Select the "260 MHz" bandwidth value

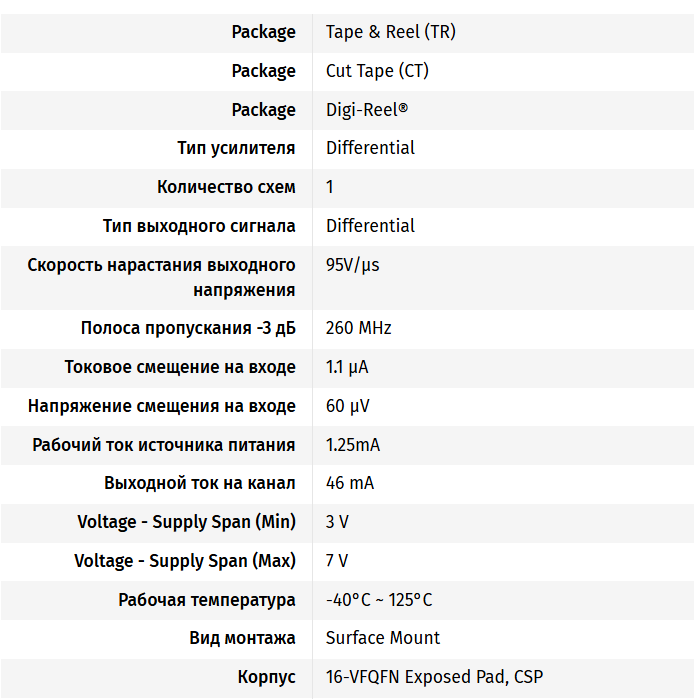359,328
